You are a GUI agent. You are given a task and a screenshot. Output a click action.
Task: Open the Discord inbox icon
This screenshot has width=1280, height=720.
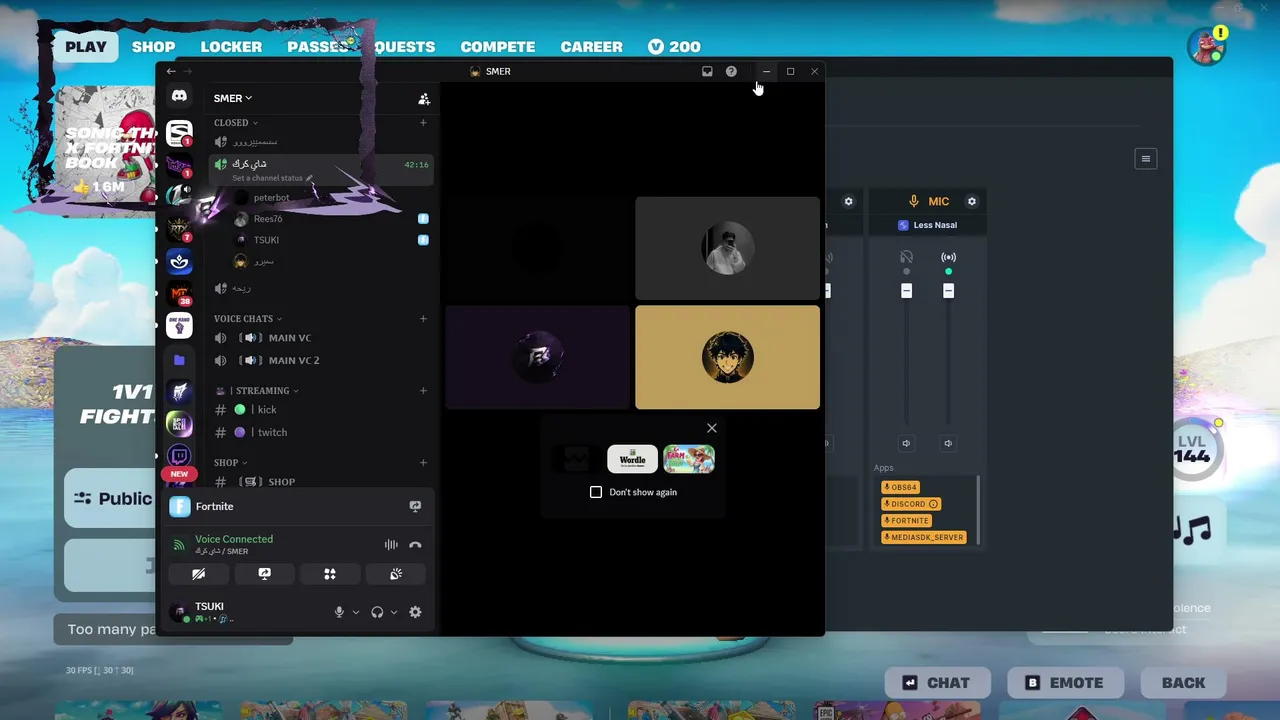(707, 72)
